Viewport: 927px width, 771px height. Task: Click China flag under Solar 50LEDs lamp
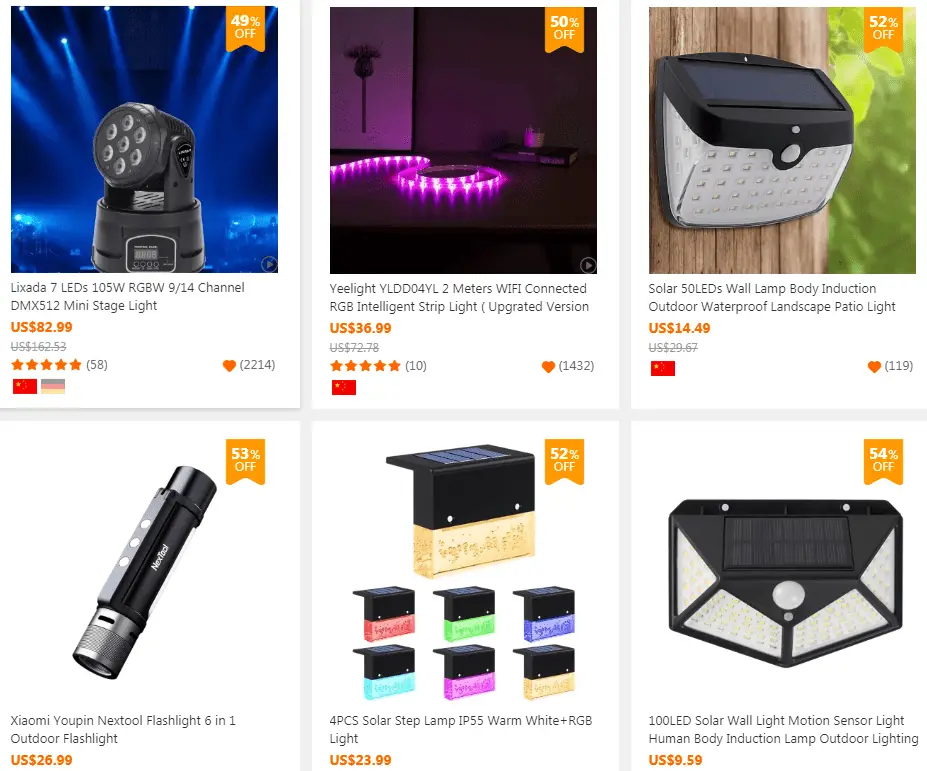click(x=663, y=368)
